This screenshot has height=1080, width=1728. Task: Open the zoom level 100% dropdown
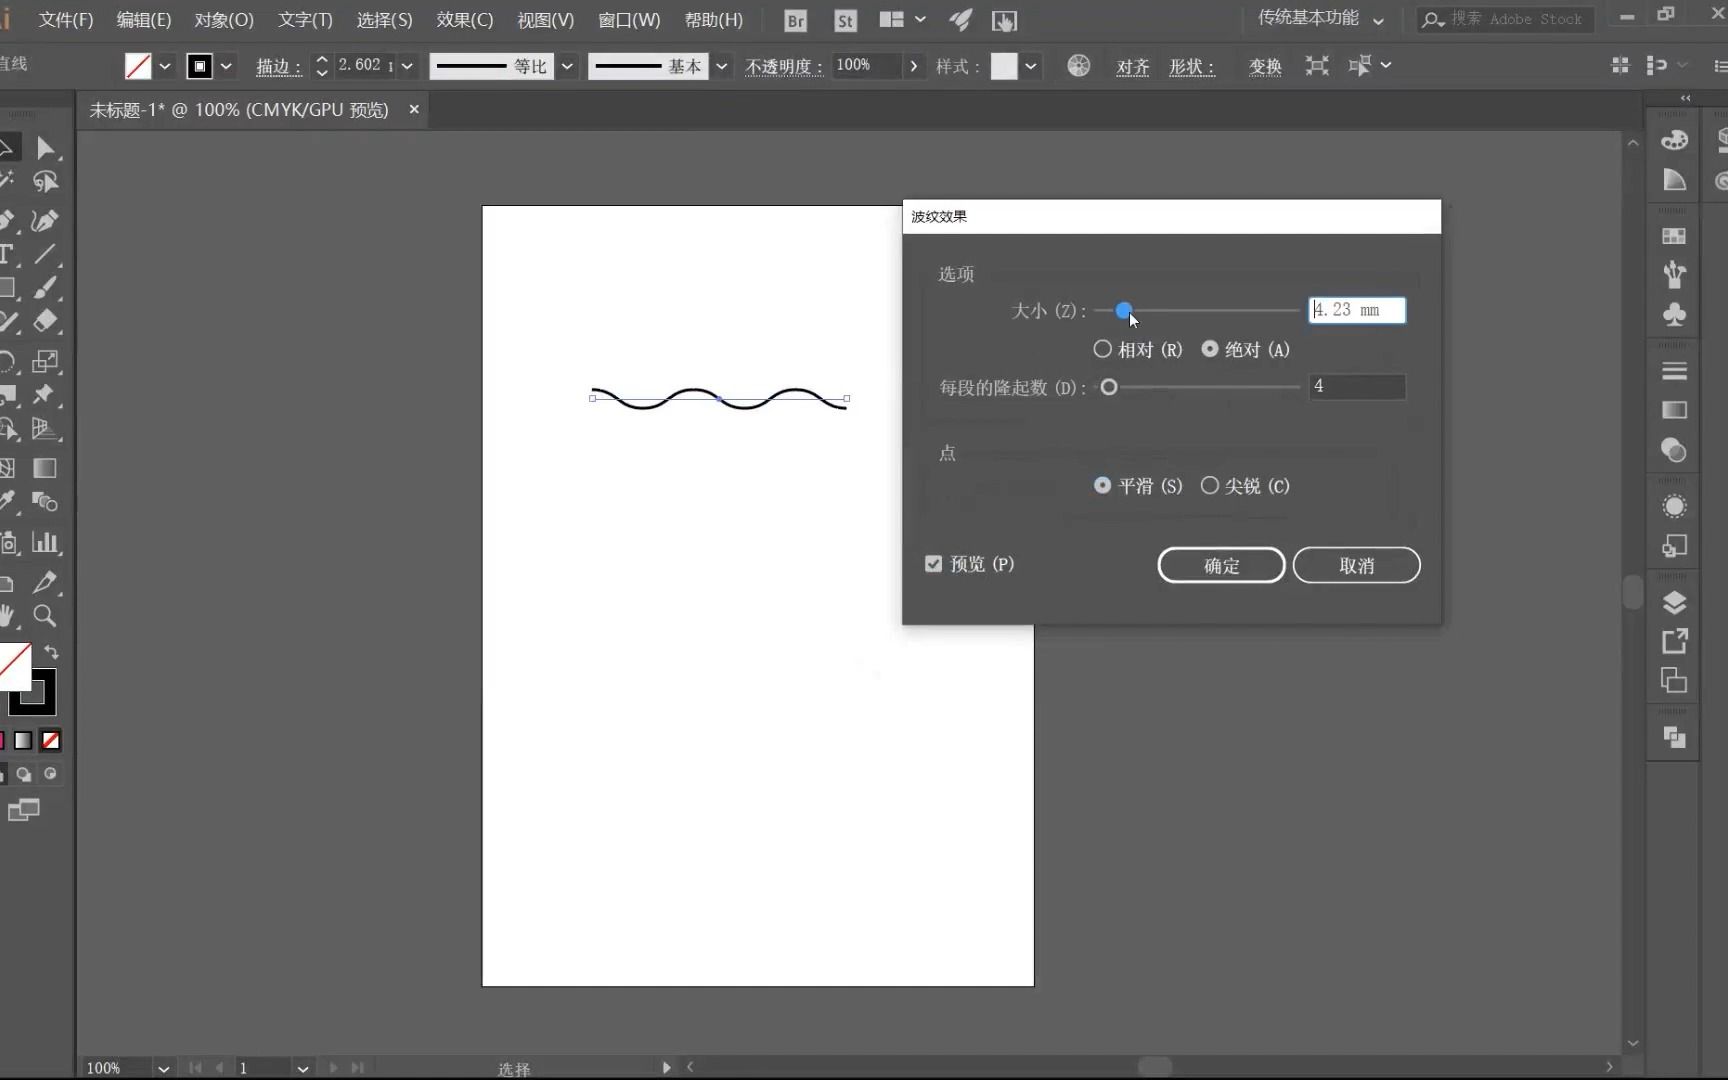[164, 1068]
